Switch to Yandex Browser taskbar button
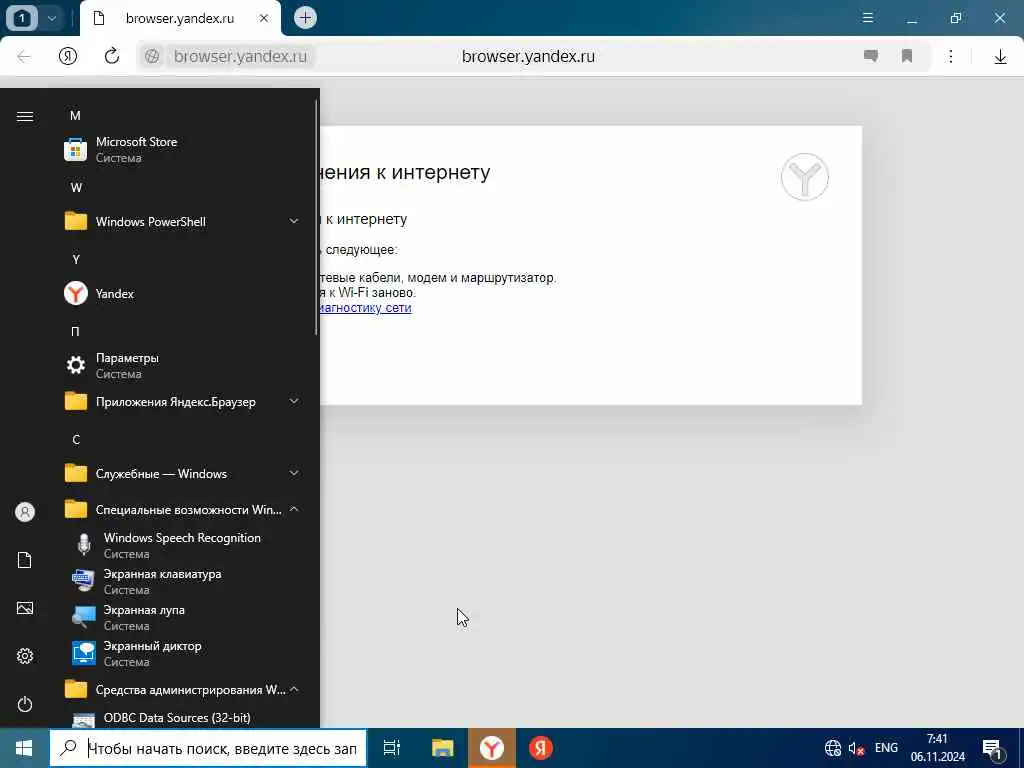This screenshot has width=1024, height=768. tap(492, 748)
